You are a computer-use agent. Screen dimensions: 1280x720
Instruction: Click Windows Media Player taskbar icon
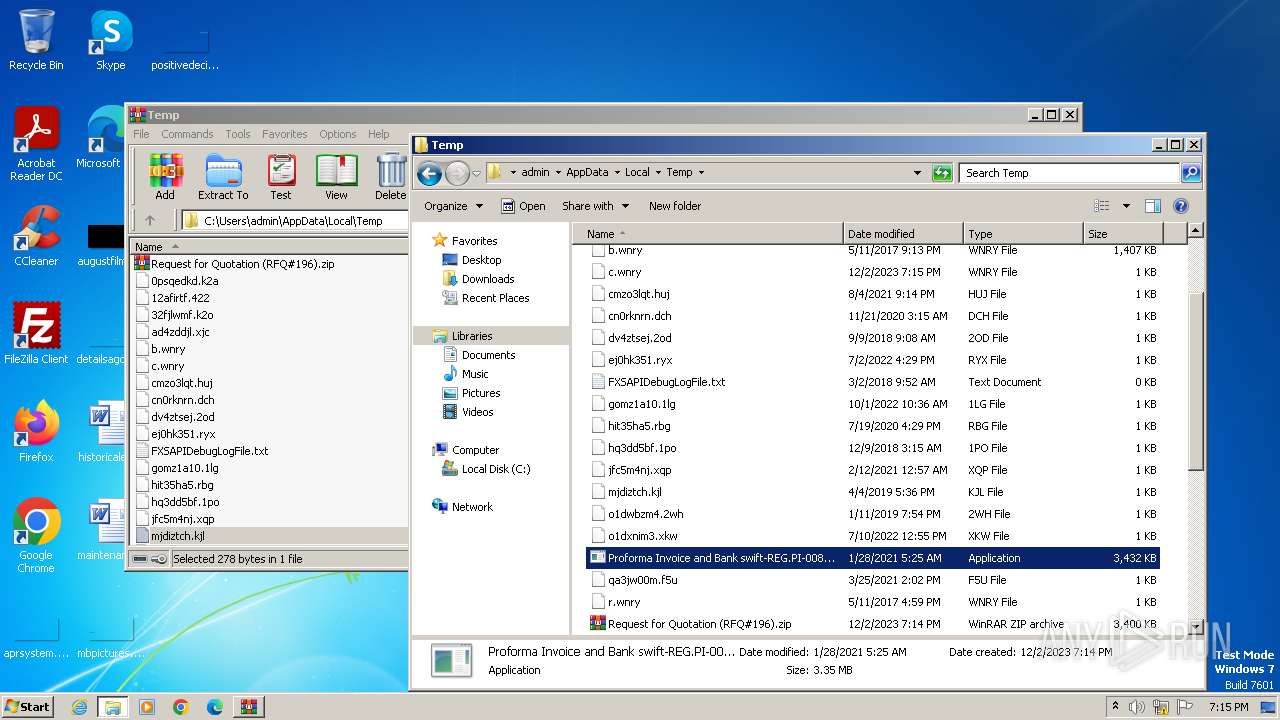click(x=147, y=707)
